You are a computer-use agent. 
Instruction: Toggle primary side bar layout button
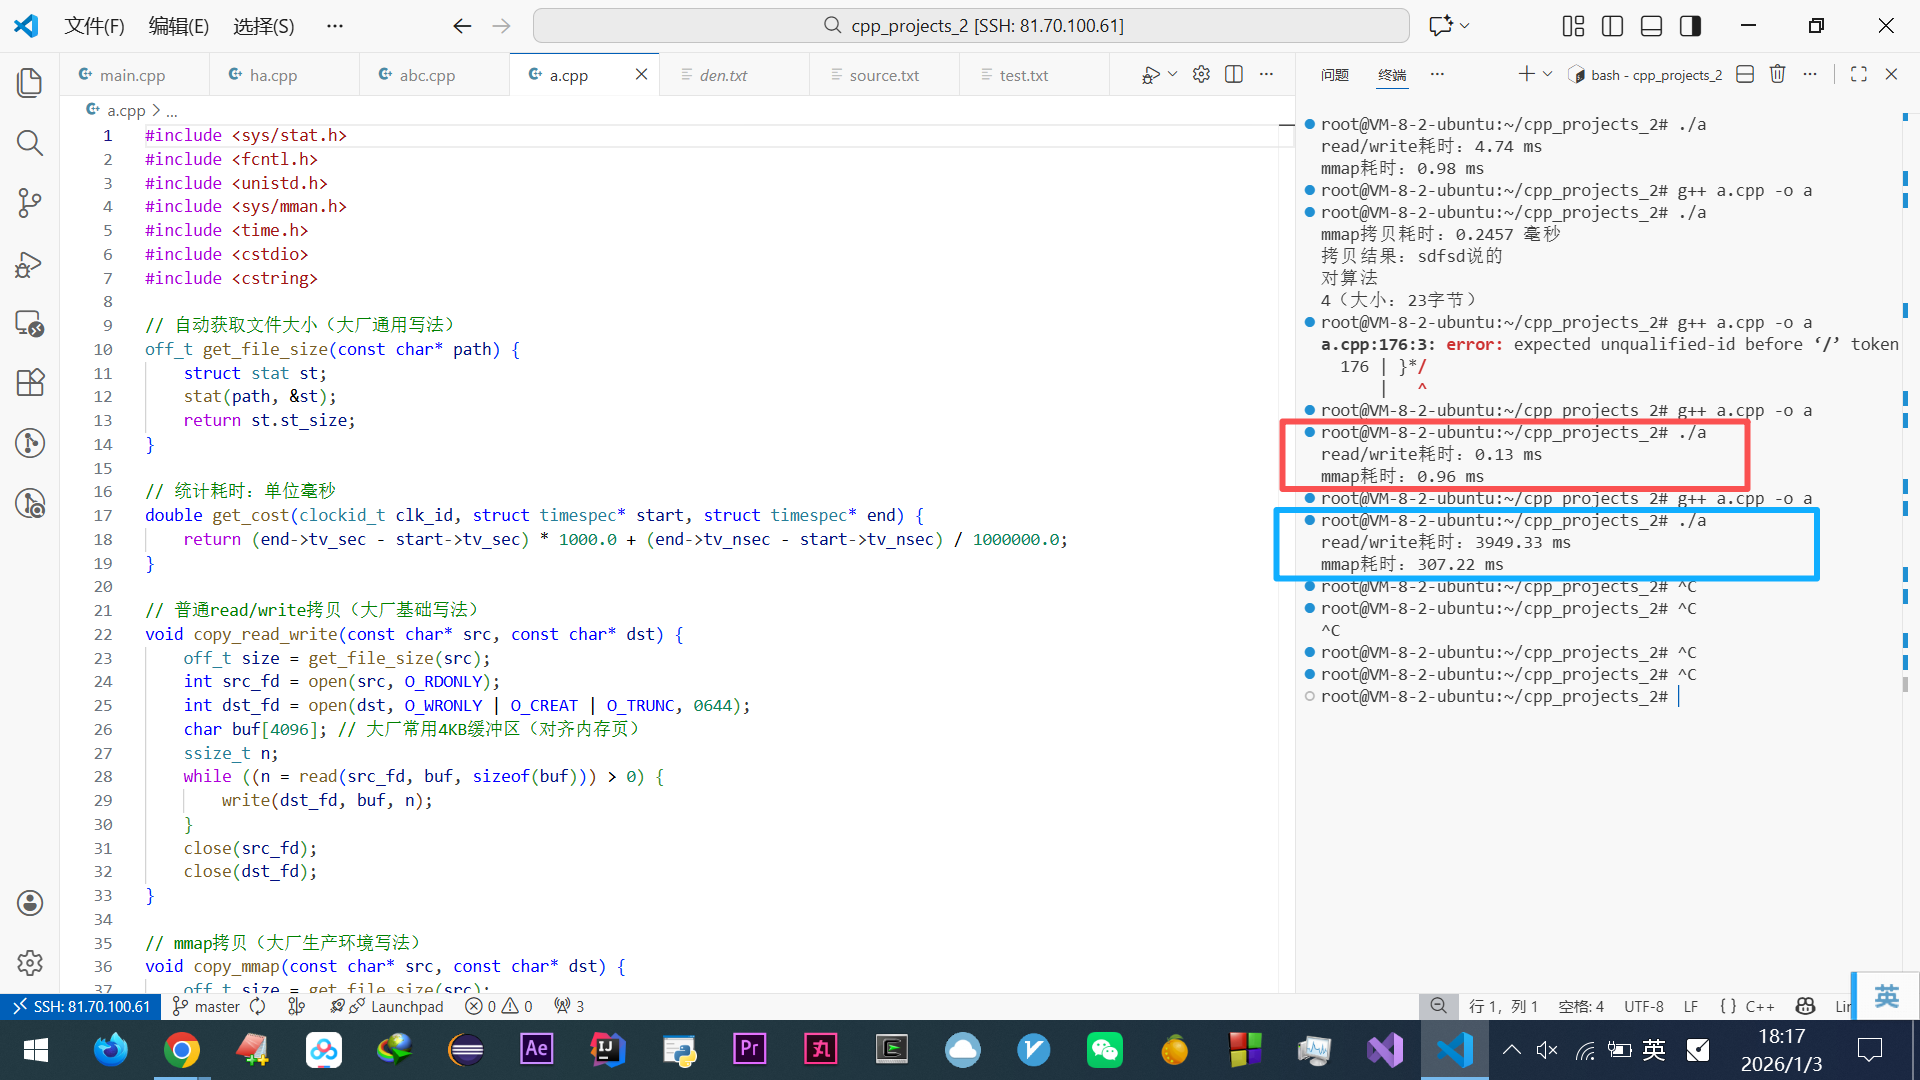coord(1612,26)
